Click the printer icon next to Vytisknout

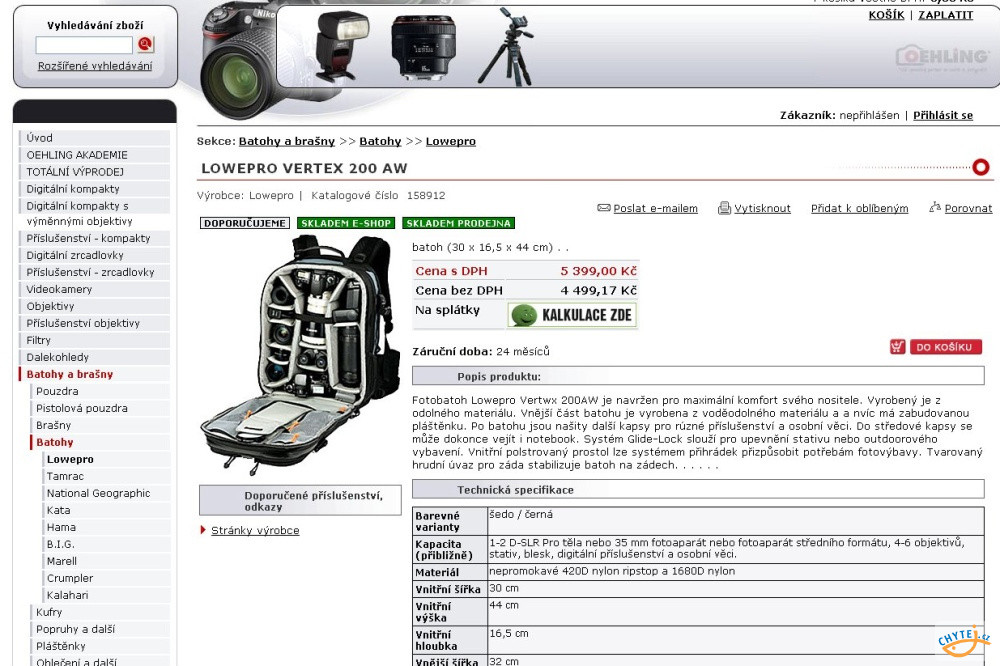pyautogui.click(x=724, y=208)
